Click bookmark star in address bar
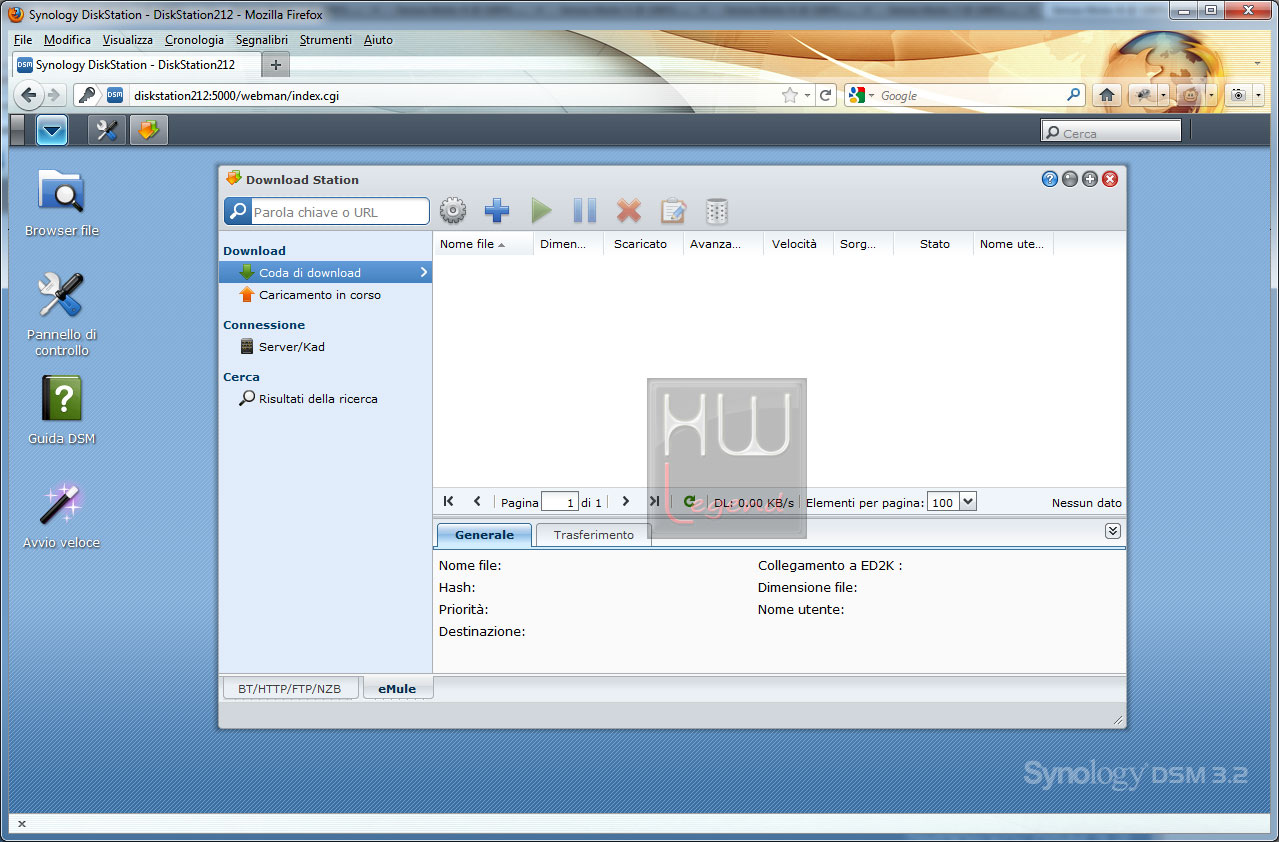1279x842 pixels. pos(790,95)
